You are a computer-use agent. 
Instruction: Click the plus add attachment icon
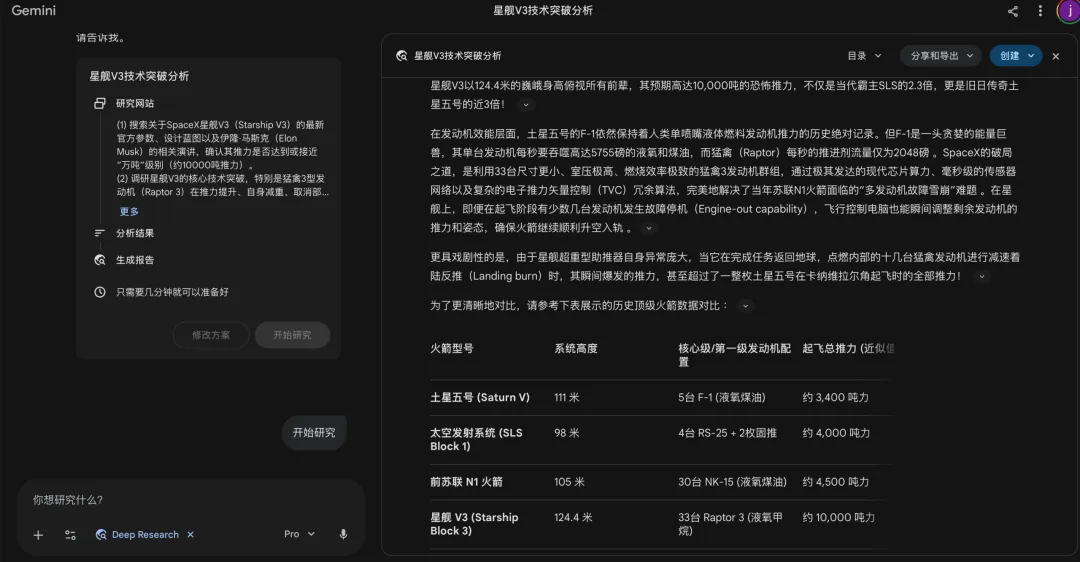click(38, 534)
